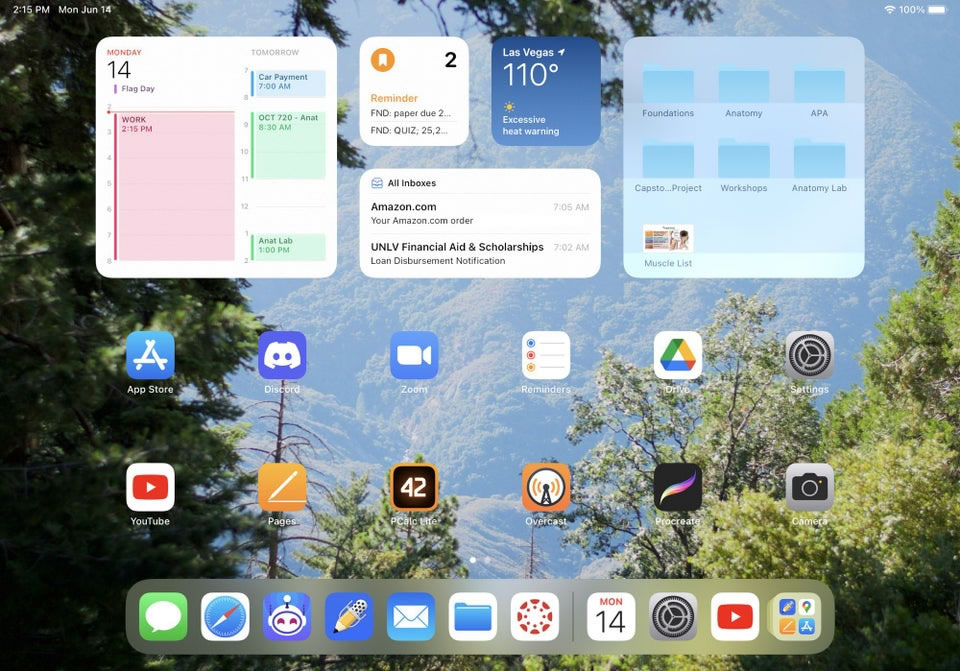The image size is (960, 671).
Task: Launch the Mail app in dock
Action: [411, 617]
